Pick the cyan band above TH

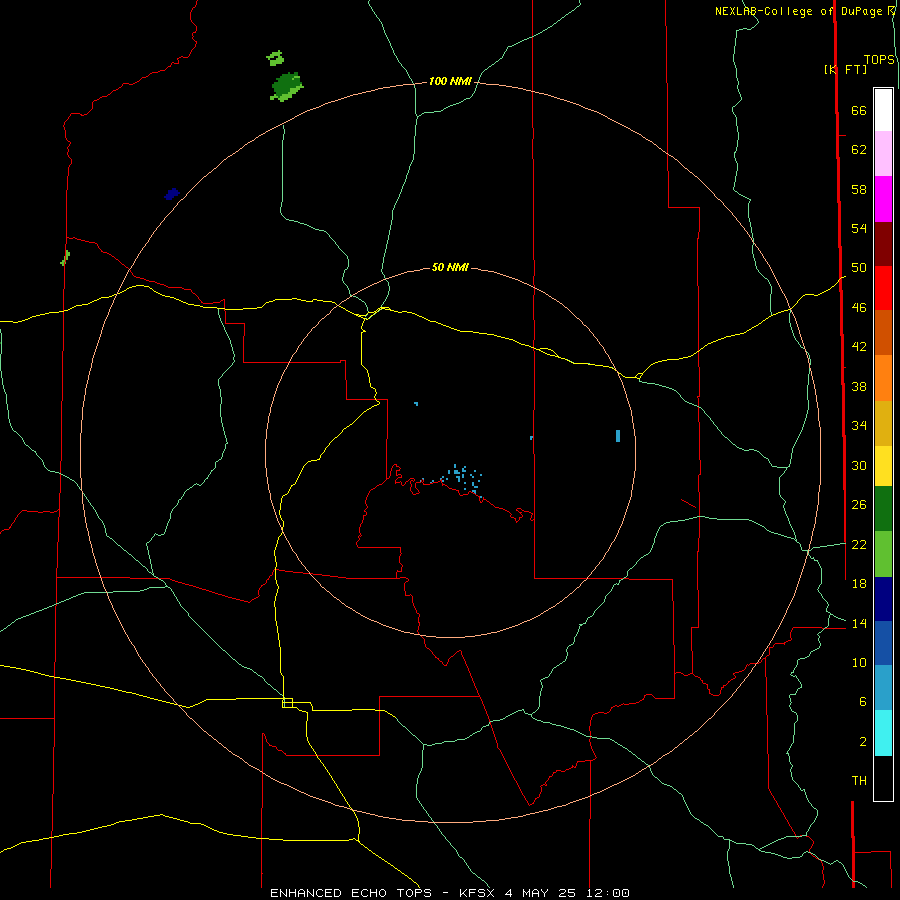[883, 733]
